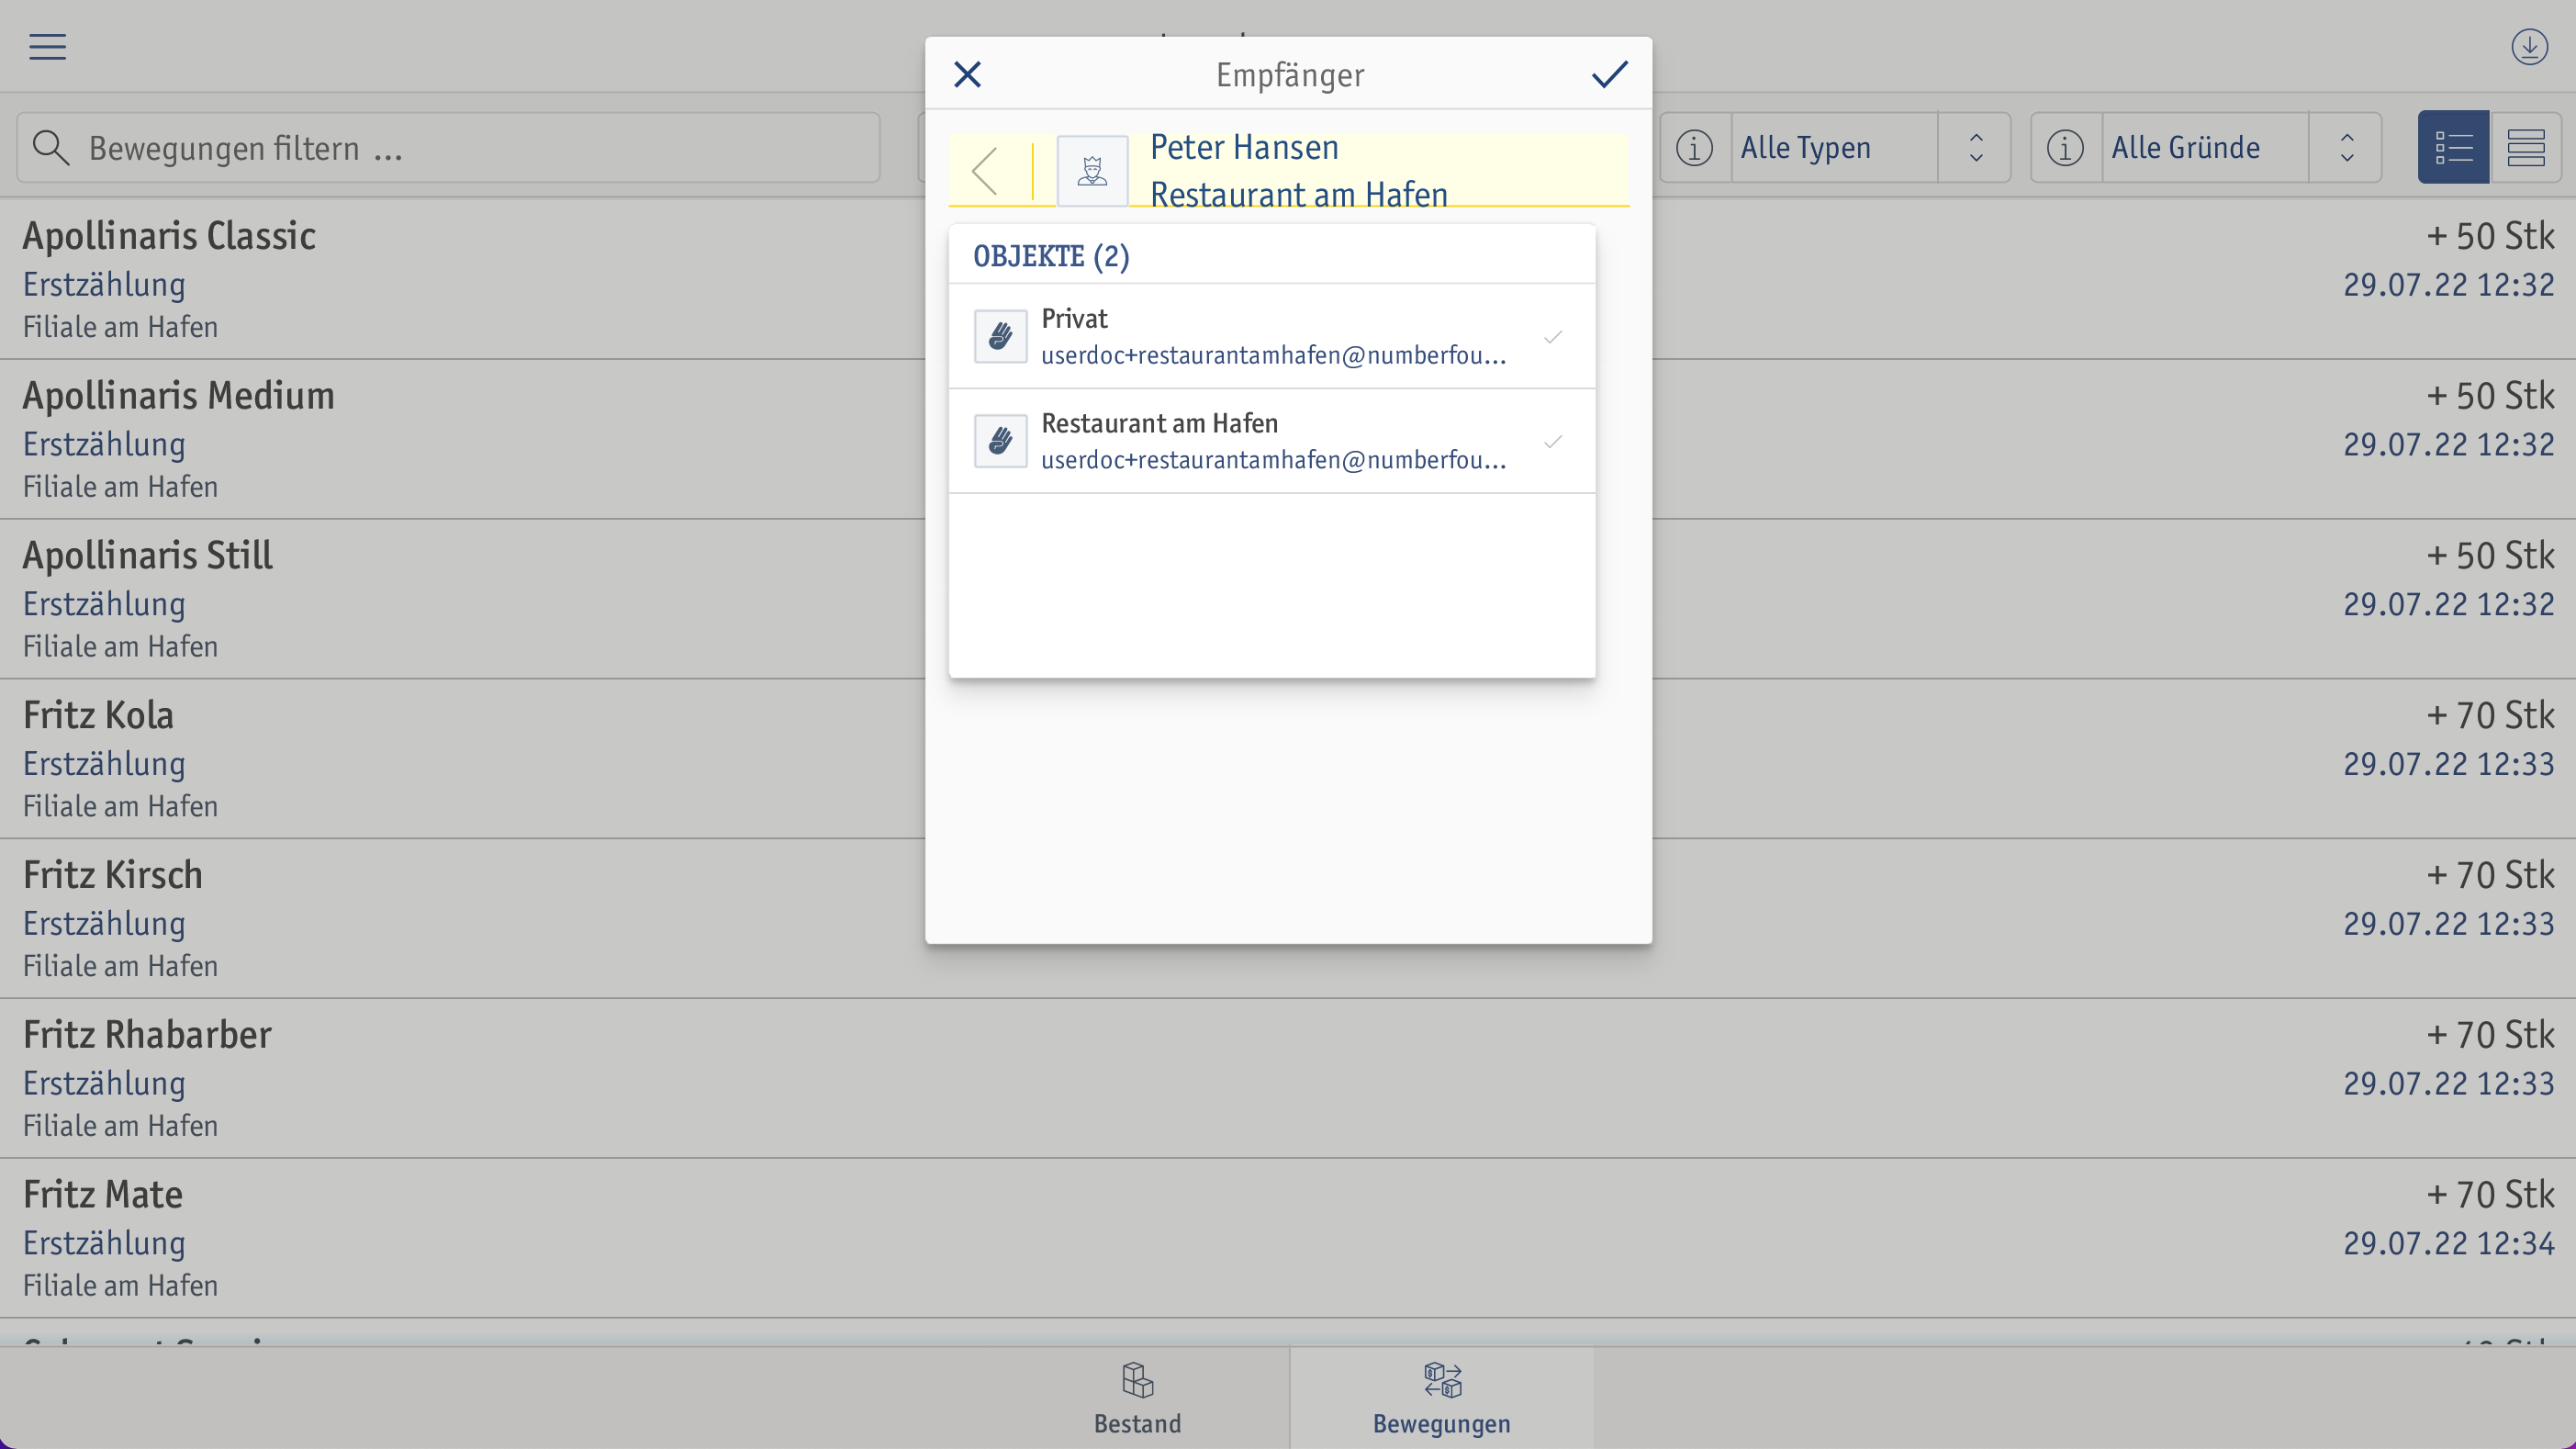The height and width of the screenshot is (1449, 2576).
Task: Click the Privat object hand icon
Action: point(1000,336)
